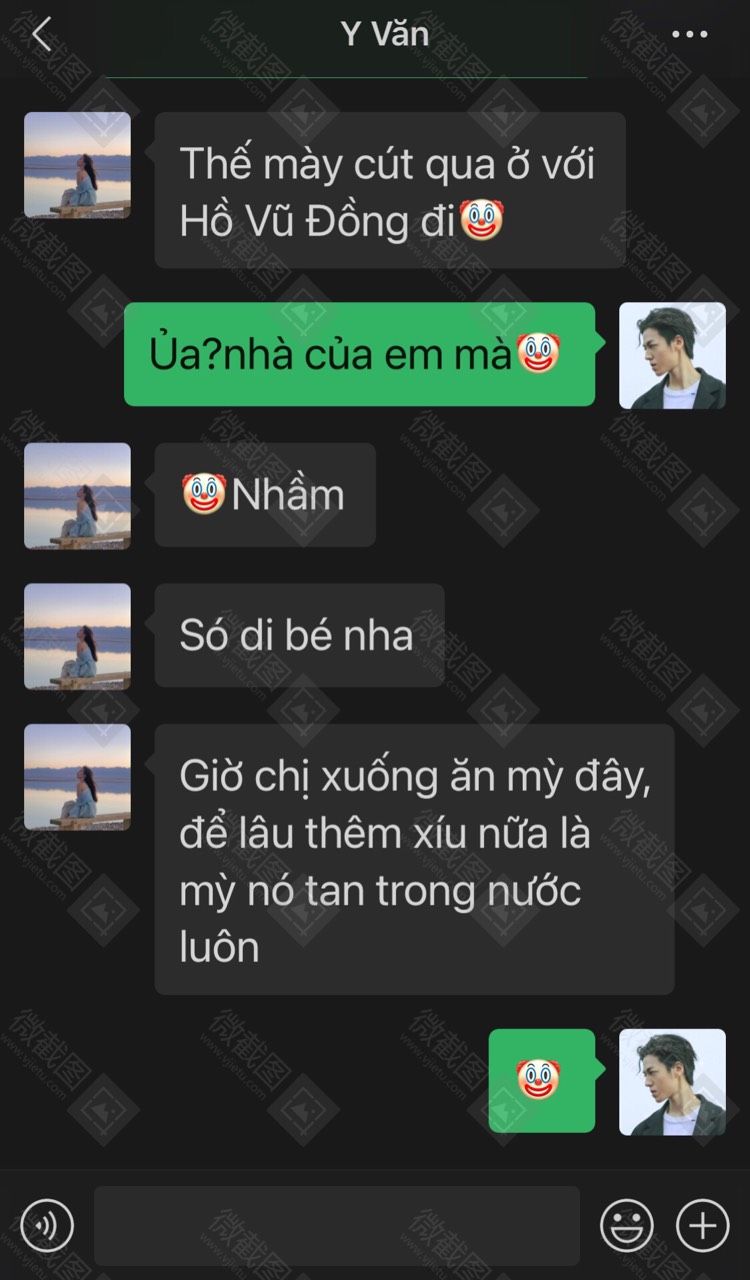
Task: Open sender avatar beside Hồ Vũ Đồng message
Action: (x=77, y=165)
